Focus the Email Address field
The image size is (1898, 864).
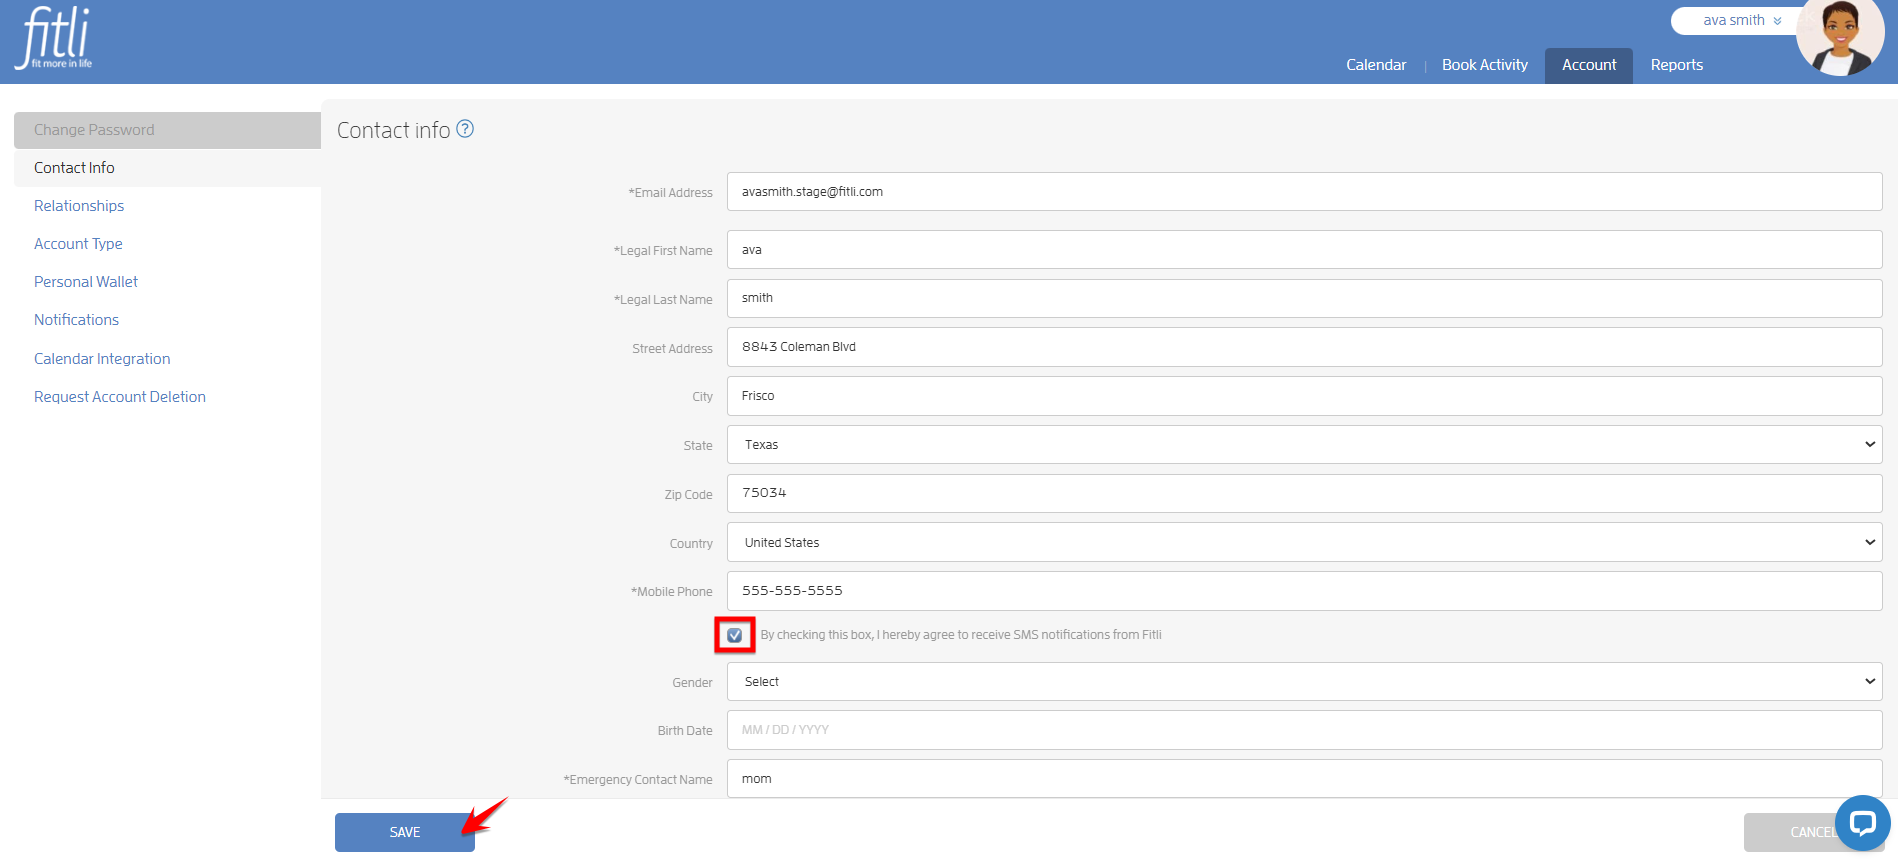click(x=1304, y=191)
